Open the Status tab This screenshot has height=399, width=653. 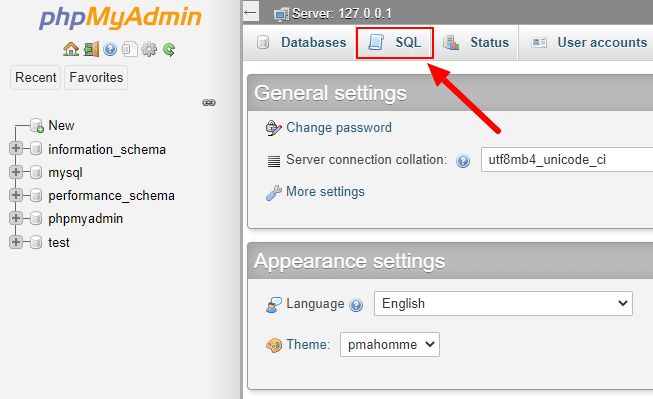coord(476,42)
